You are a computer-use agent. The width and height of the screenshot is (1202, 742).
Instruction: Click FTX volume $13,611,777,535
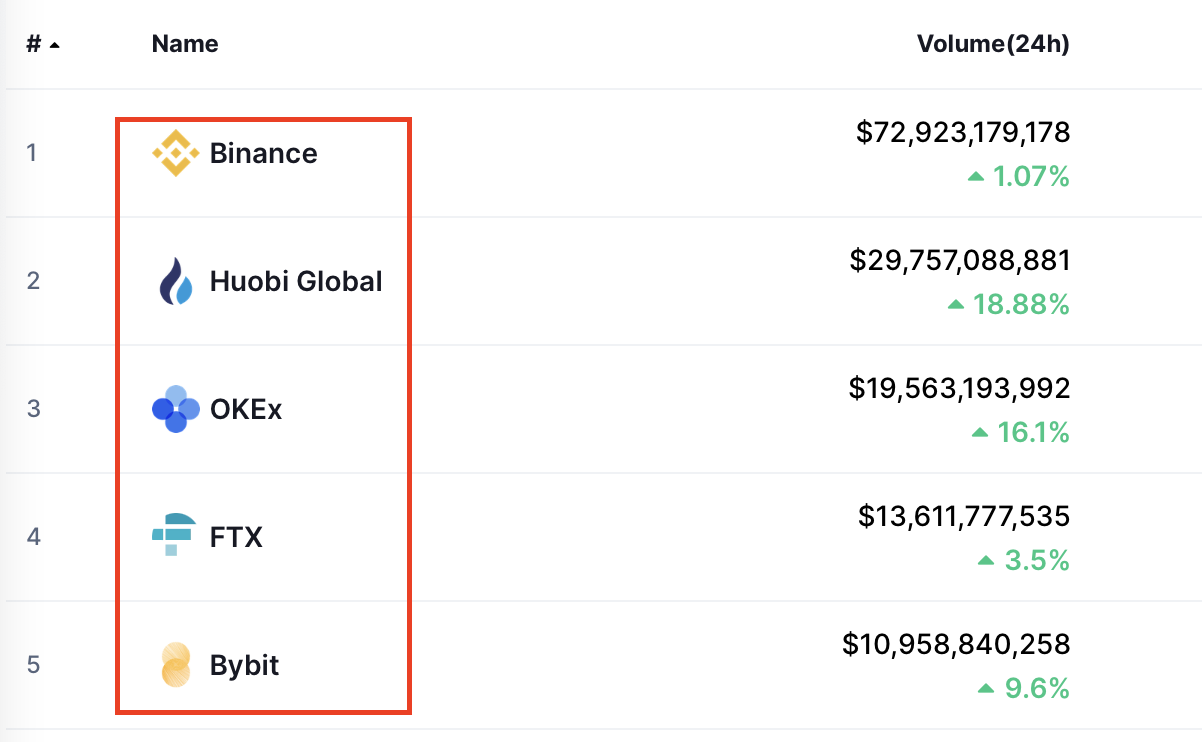coord(964,516)
